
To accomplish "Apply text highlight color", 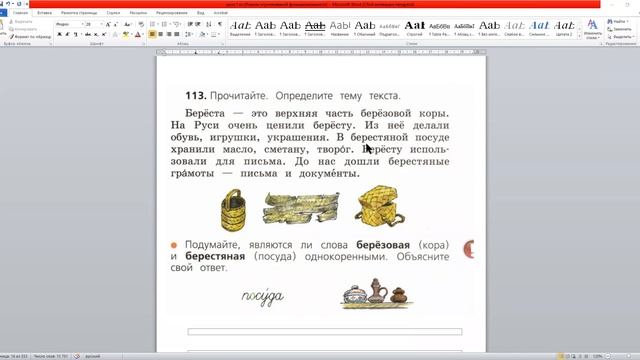I will pos(126,35).
